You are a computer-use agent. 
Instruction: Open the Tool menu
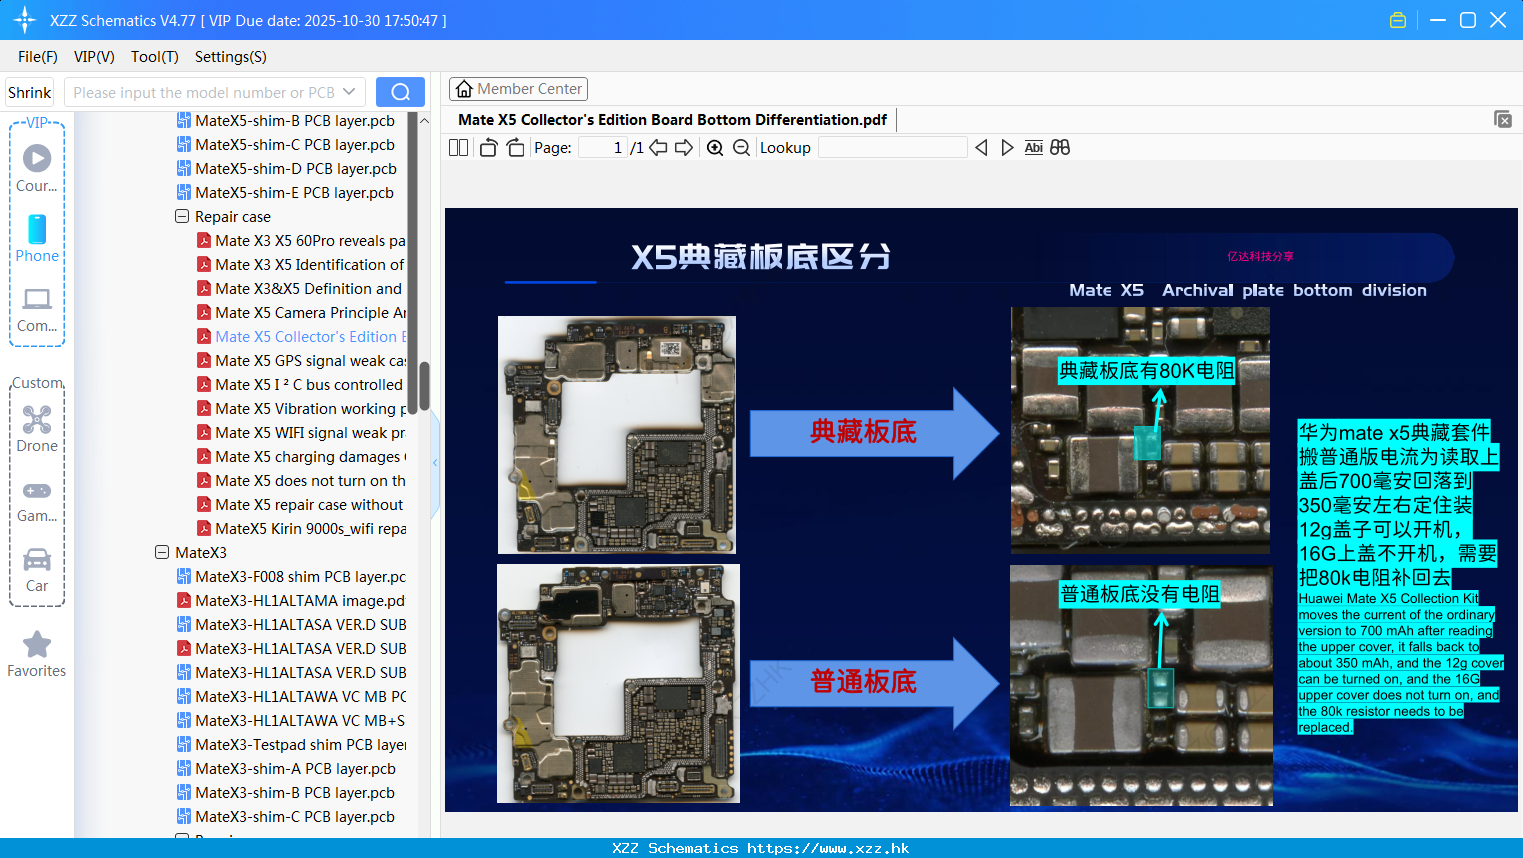(155, 57)
